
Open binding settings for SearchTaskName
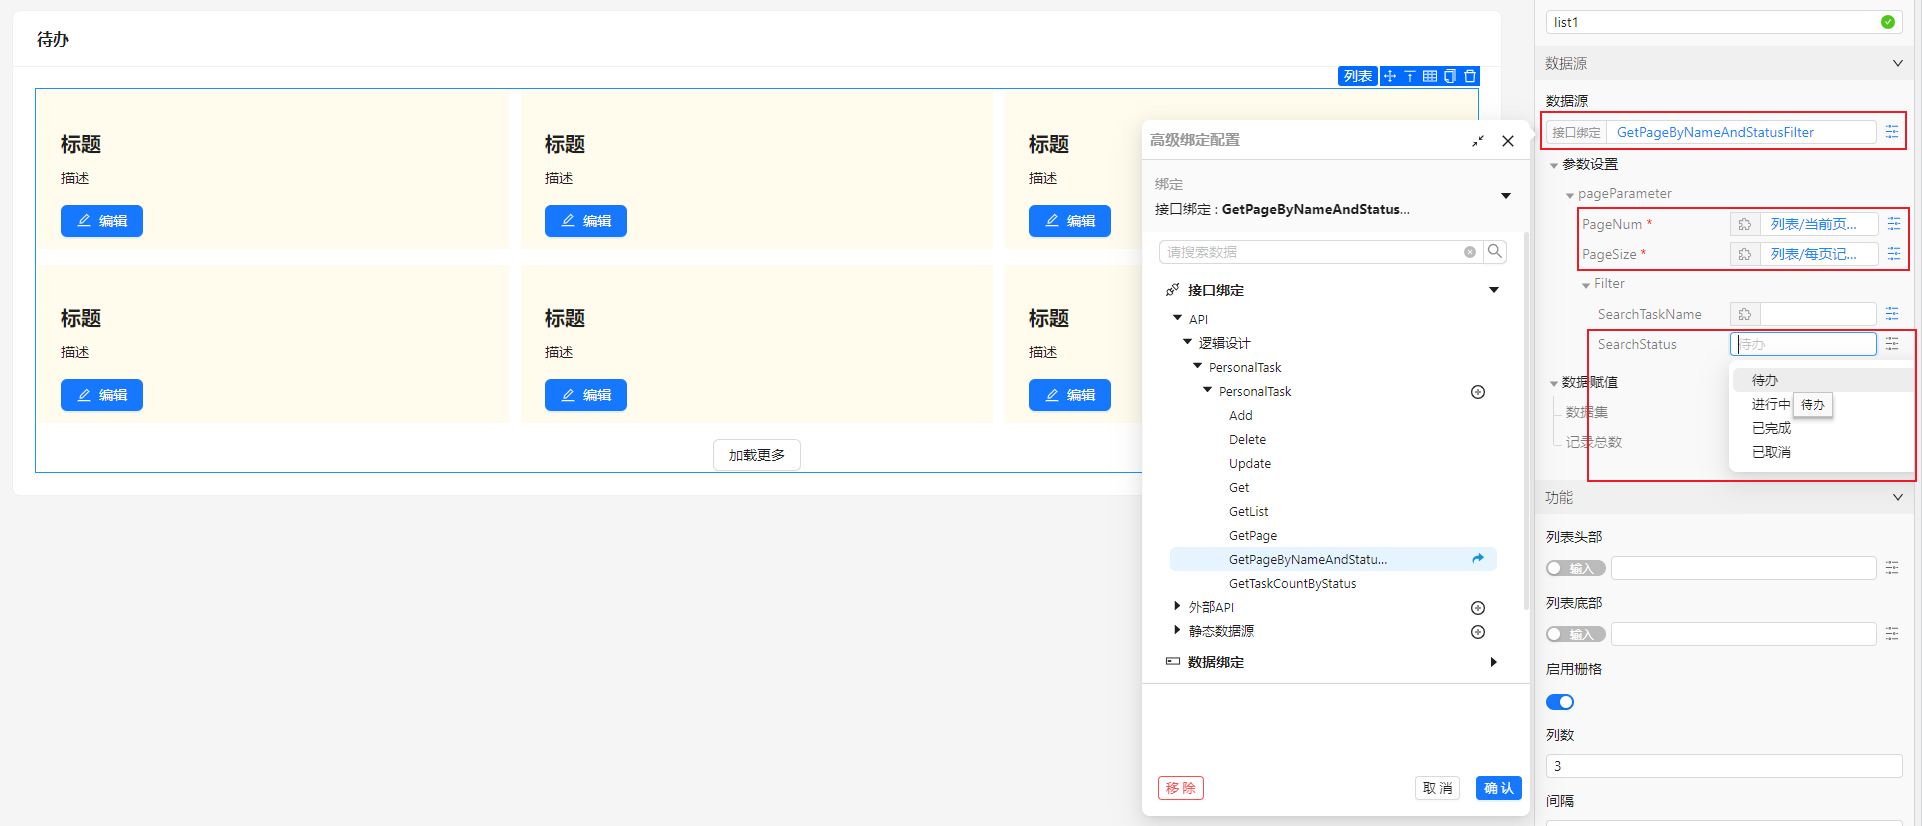tap(1892, 314)
